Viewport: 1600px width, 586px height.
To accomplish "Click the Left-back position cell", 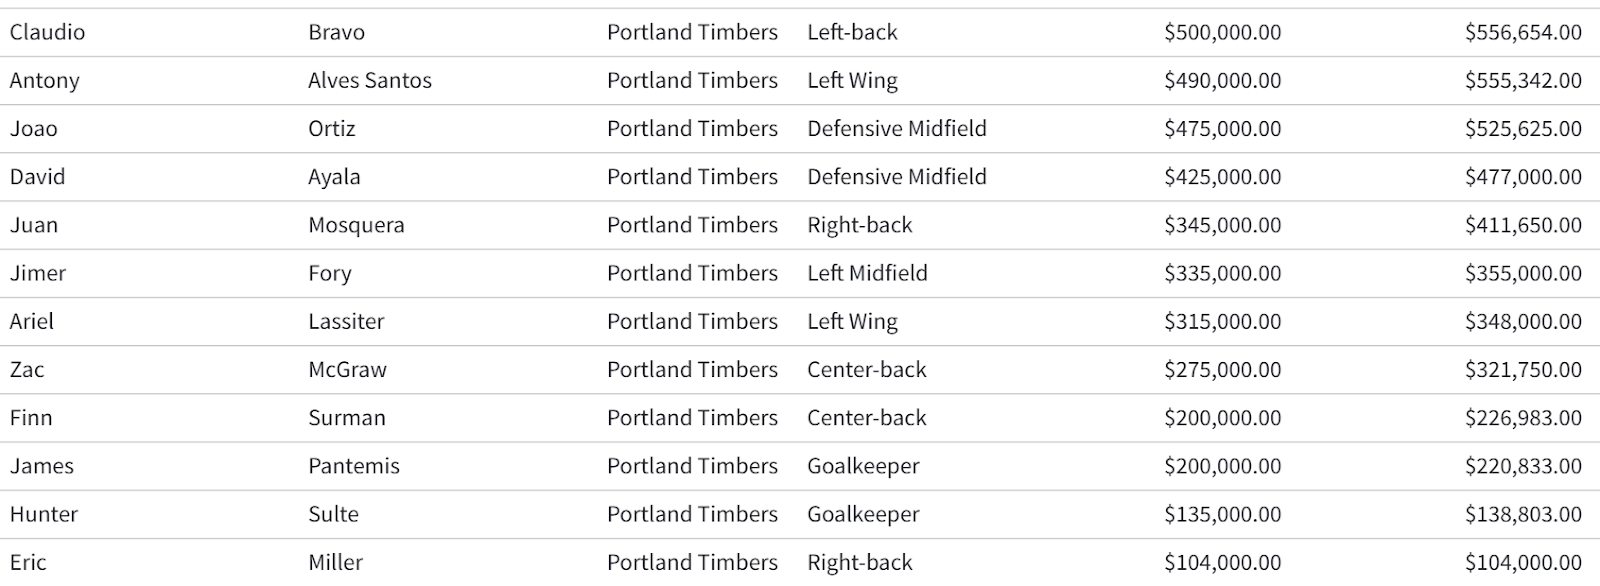I will pos(852,32).
